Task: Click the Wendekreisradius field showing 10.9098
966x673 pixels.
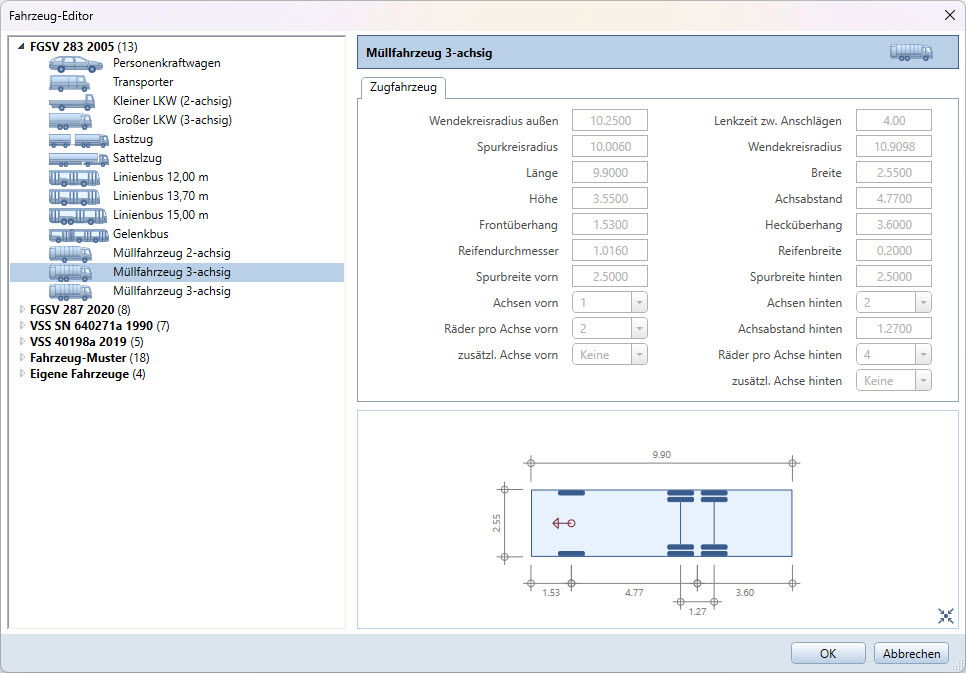Action: coord(894,147)
